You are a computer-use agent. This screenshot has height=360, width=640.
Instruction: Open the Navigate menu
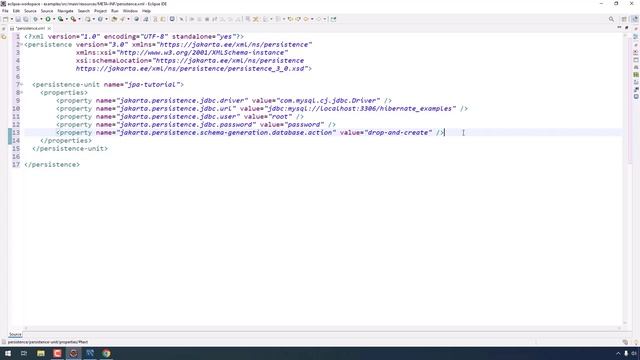pyautogui.click(x=65, y=11)
